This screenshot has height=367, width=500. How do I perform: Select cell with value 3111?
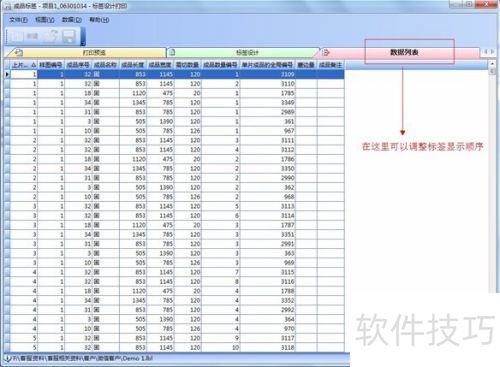[x=268, y=140]
